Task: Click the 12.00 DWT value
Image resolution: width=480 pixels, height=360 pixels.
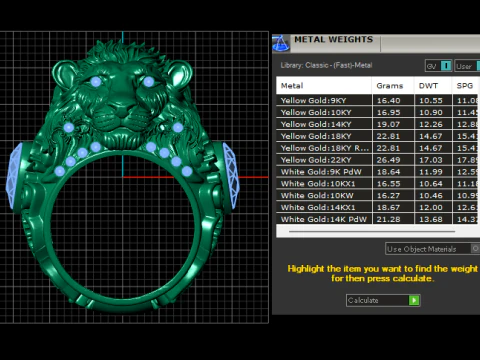Action: (431, 207)
